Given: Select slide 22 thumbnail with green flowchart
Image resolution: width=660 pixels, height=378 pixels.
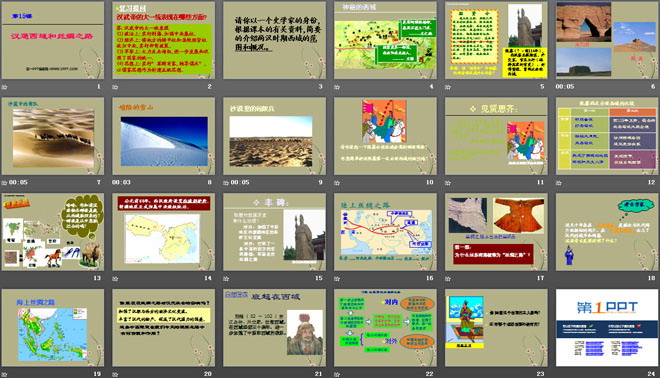Looking at the screenshot, I should point(386,327).
